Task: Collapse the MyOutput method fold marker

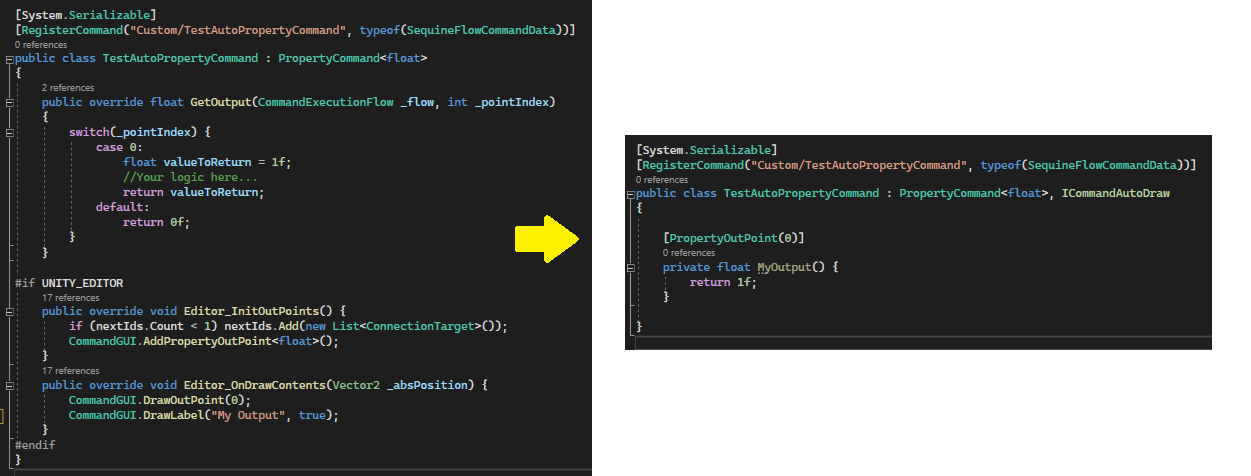Action: (630, 268)
